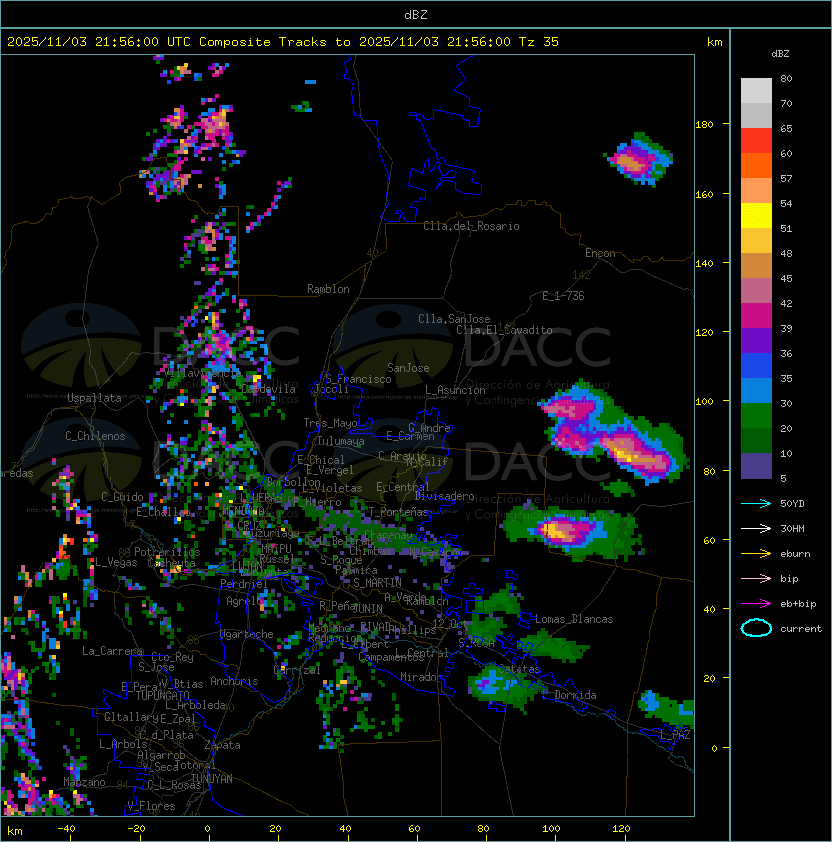
Task: Pick the bright yellow 51-54 dBZ swatch
Action: (756, 216)
